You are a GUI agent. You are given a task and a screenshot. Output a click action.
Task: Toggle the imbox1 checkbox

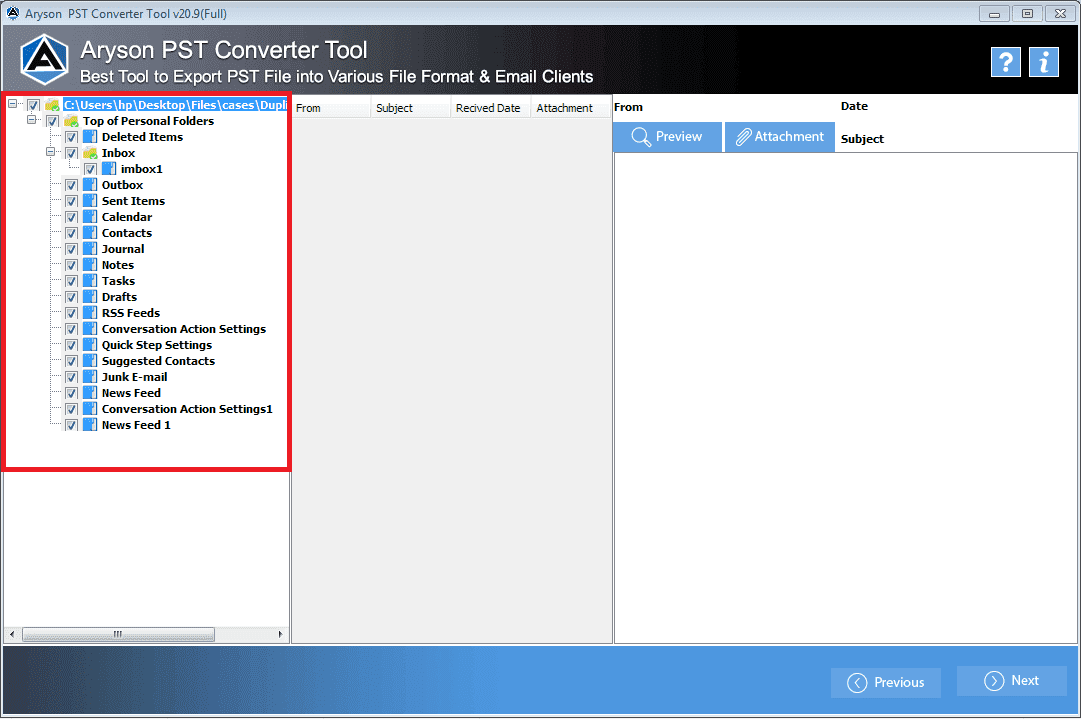tap(90, 169)
